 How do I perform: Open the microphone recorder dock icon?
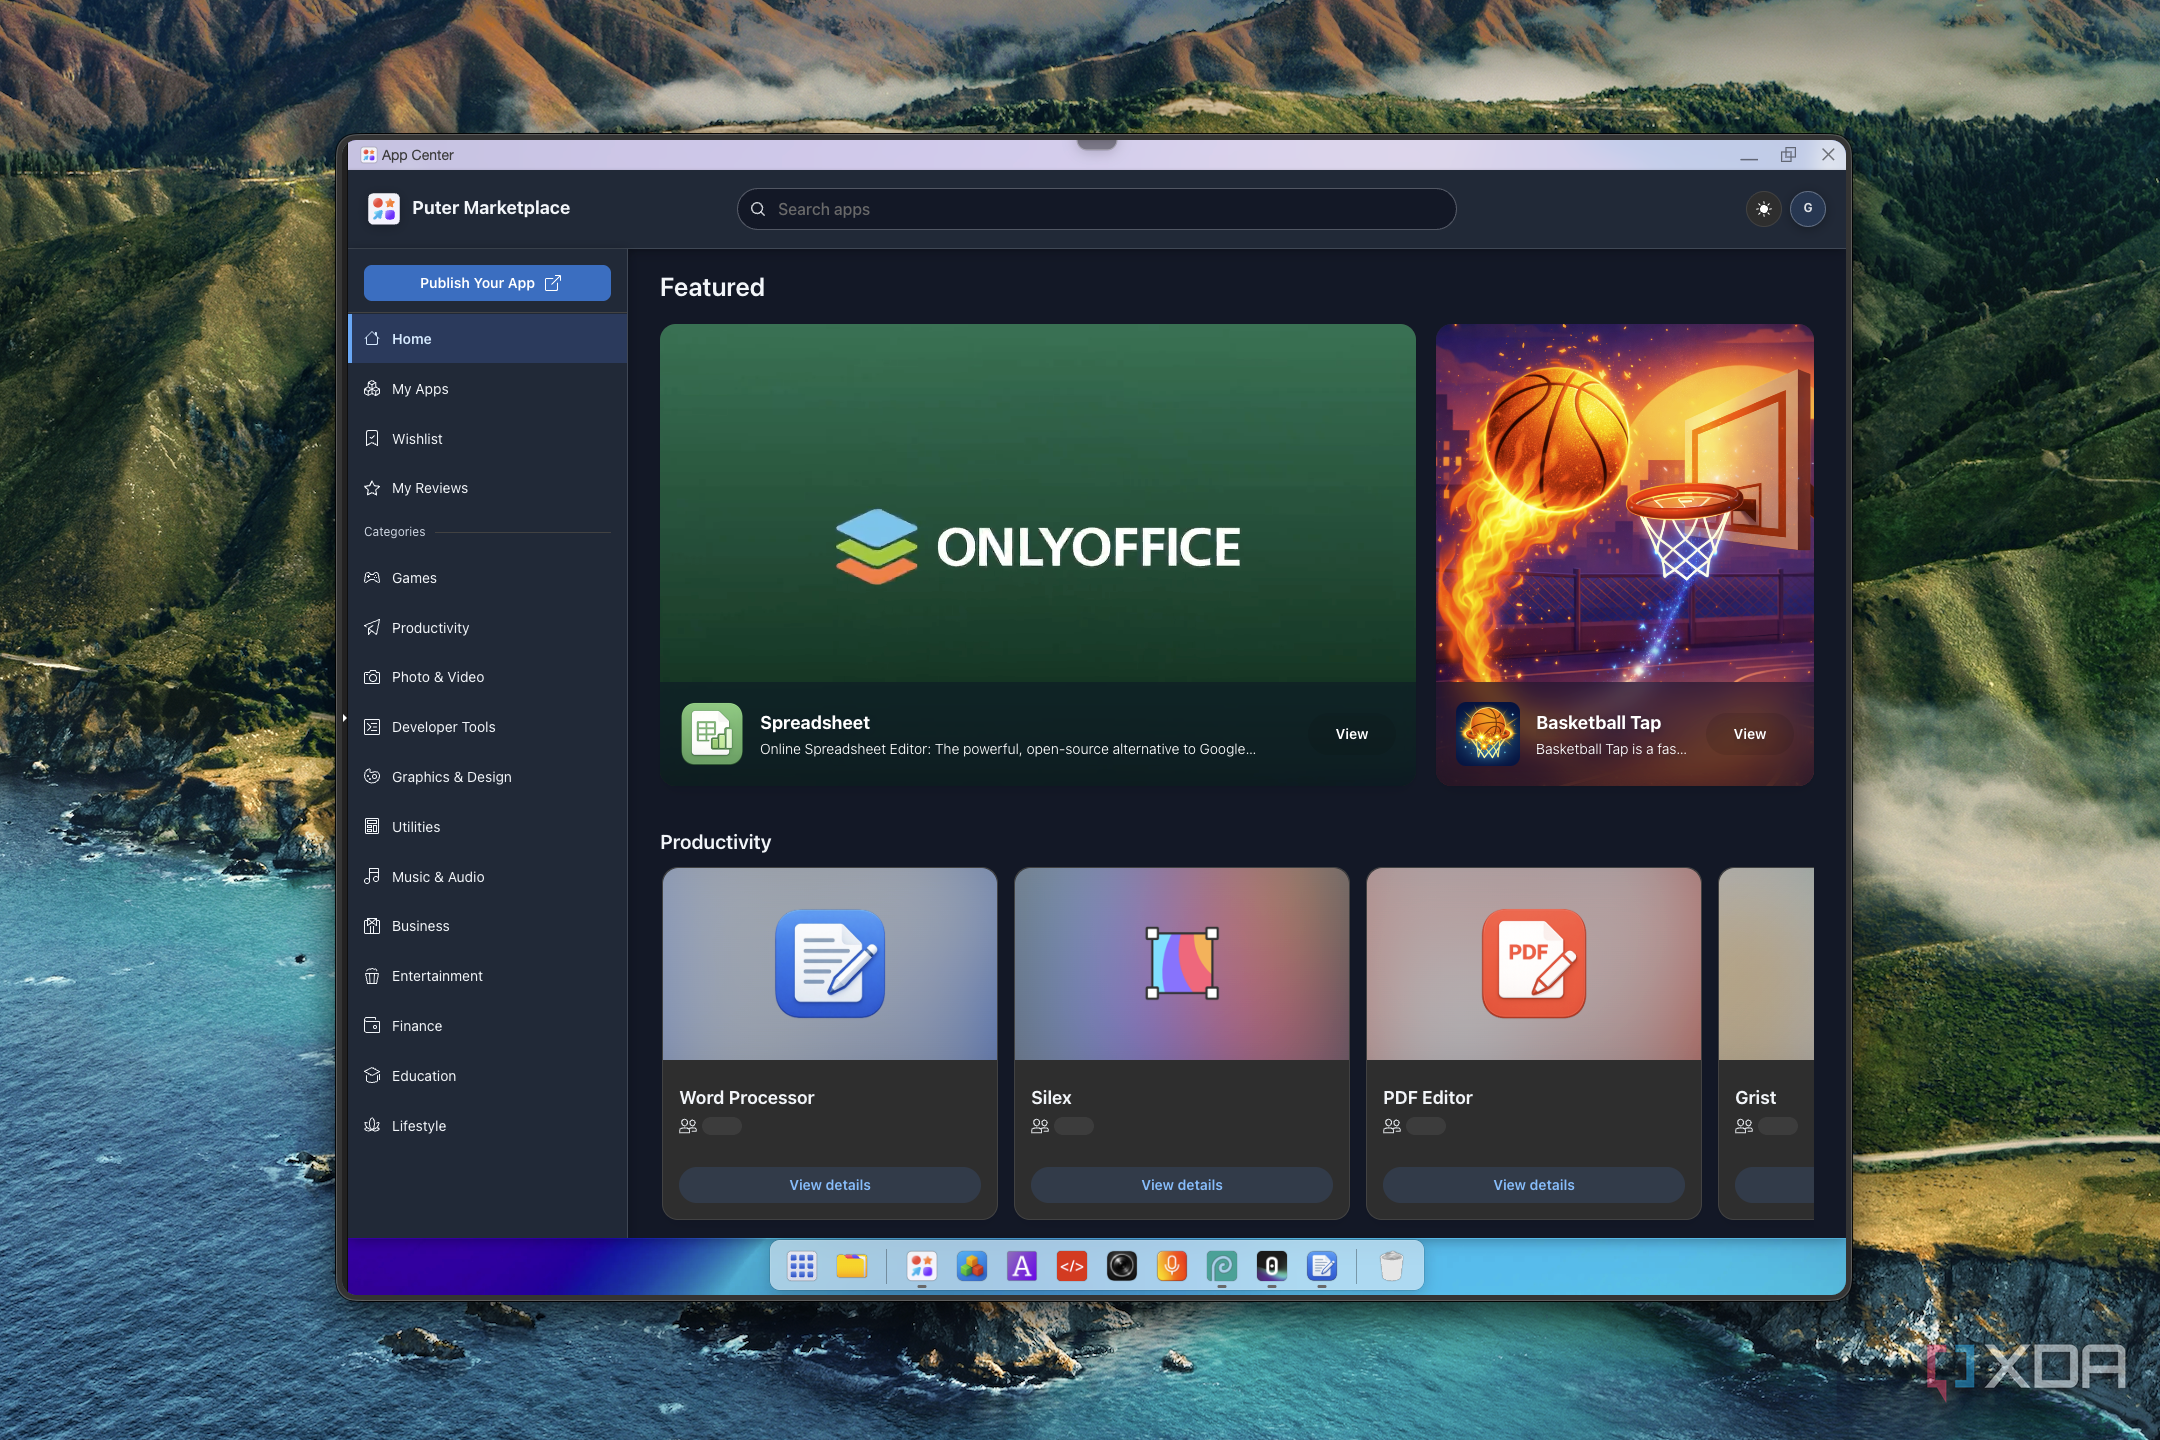pyautogui.click(x=1172, y=1266)
